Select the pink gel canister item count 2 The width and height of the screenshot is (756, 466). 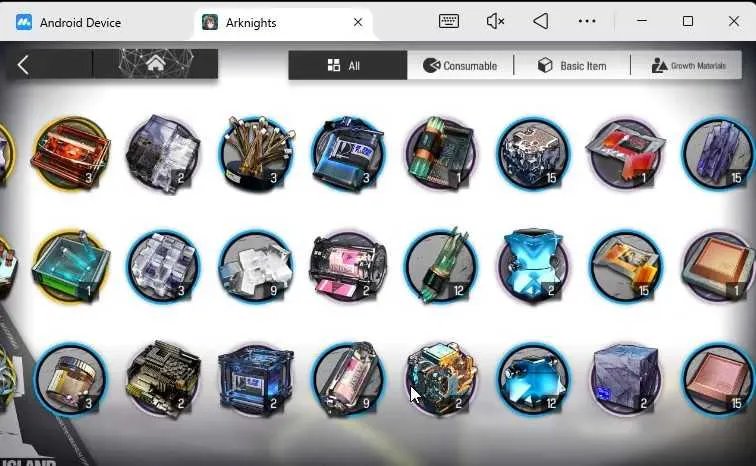(x=348, y=266)
